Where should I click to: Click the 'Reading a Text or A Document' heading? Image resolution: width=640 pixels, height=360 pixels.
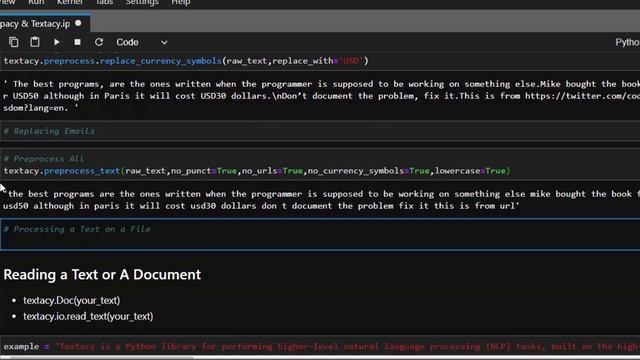click(102, 275)
